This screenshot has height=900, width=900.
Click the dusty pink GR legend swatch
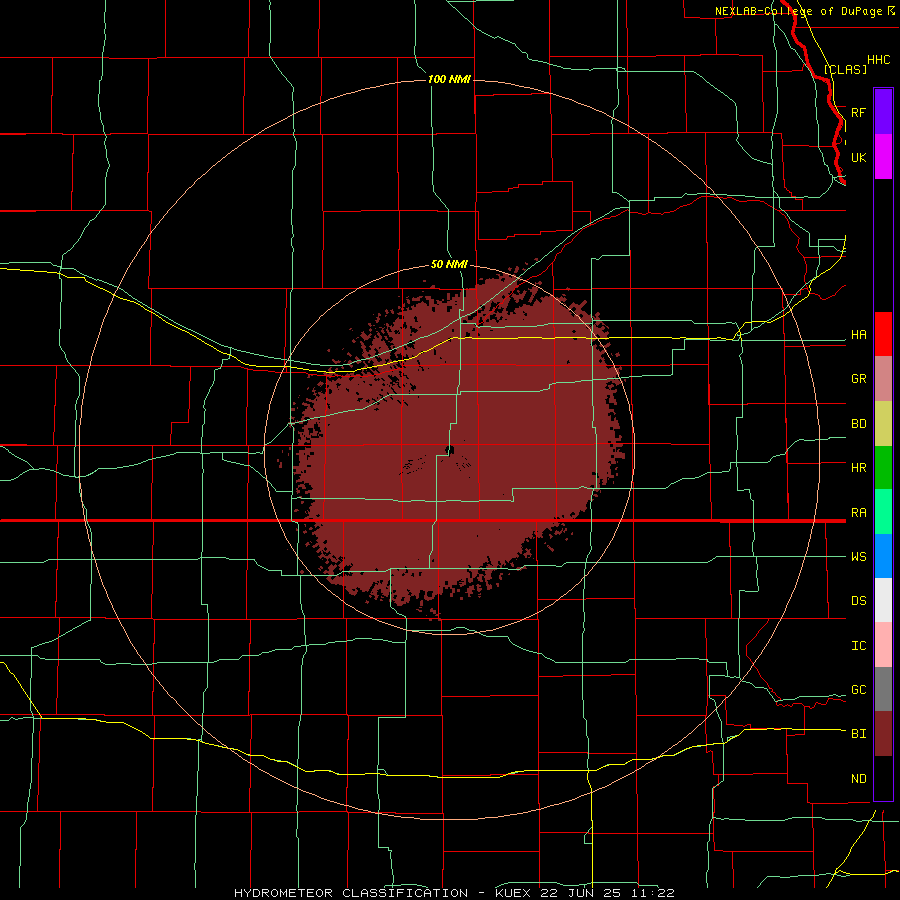click(x=883, y=379)
